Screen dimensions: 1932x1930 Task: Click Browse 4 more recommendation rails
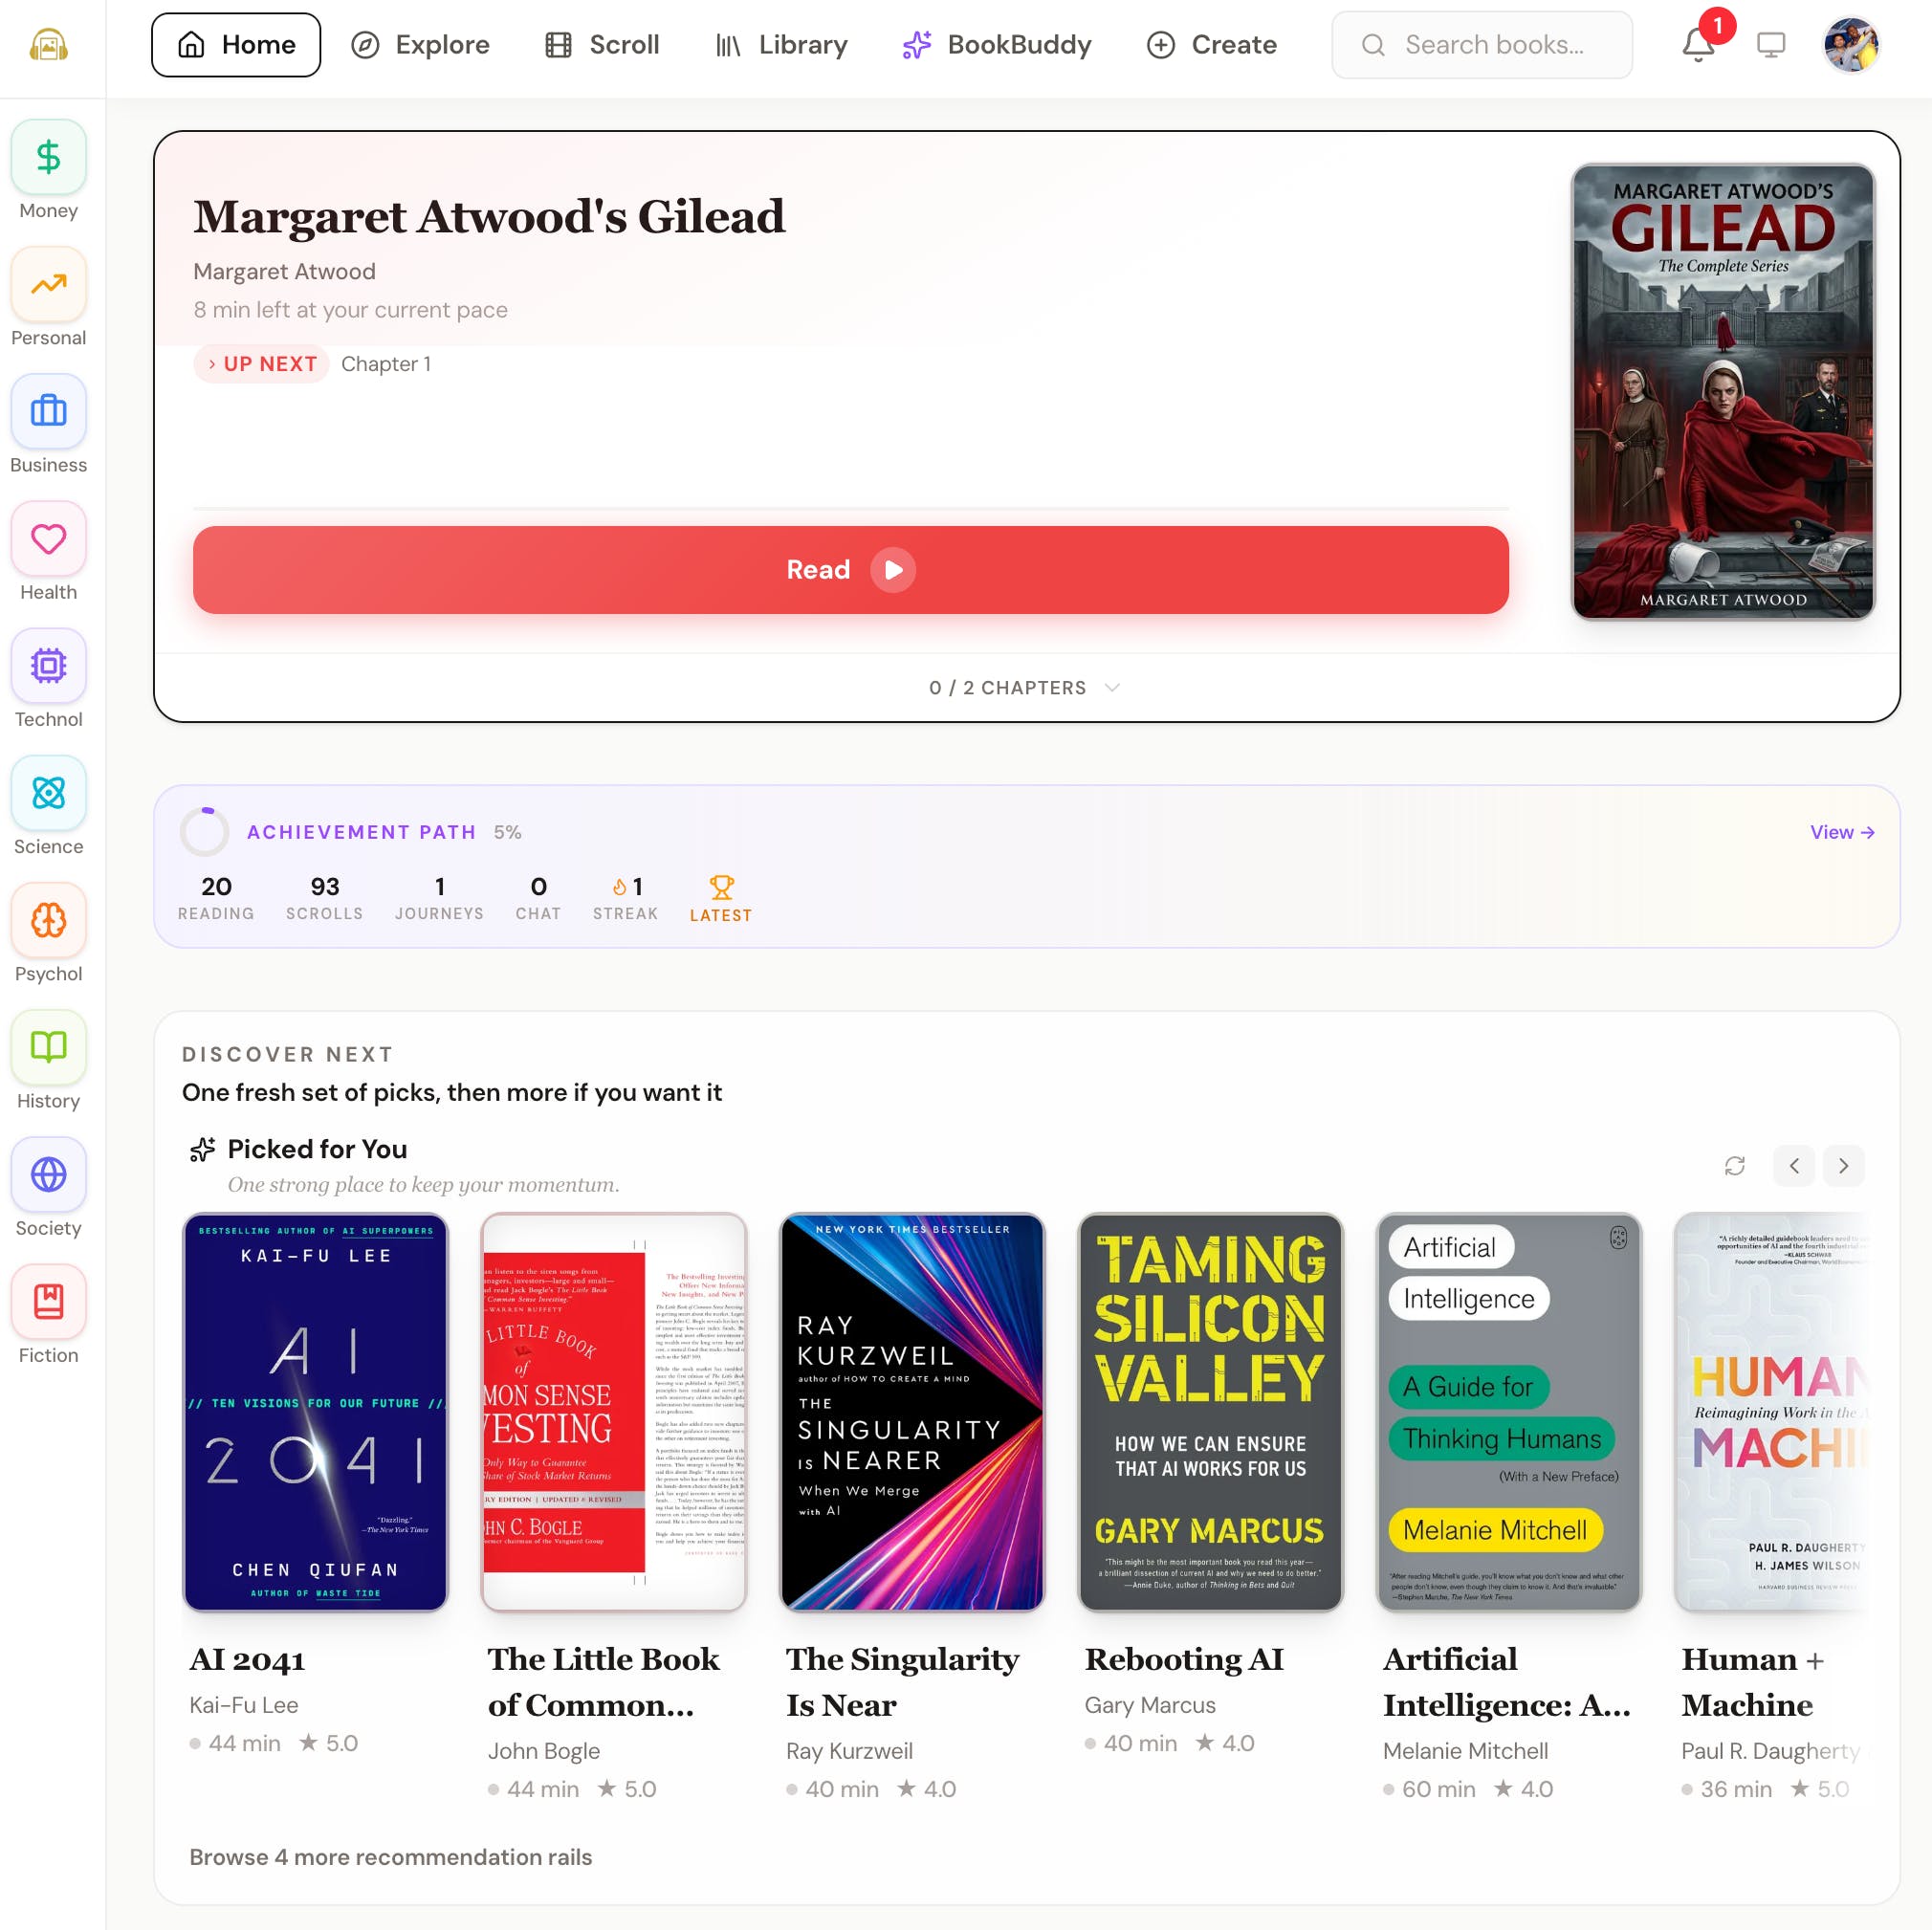[x=390, y=1857]
